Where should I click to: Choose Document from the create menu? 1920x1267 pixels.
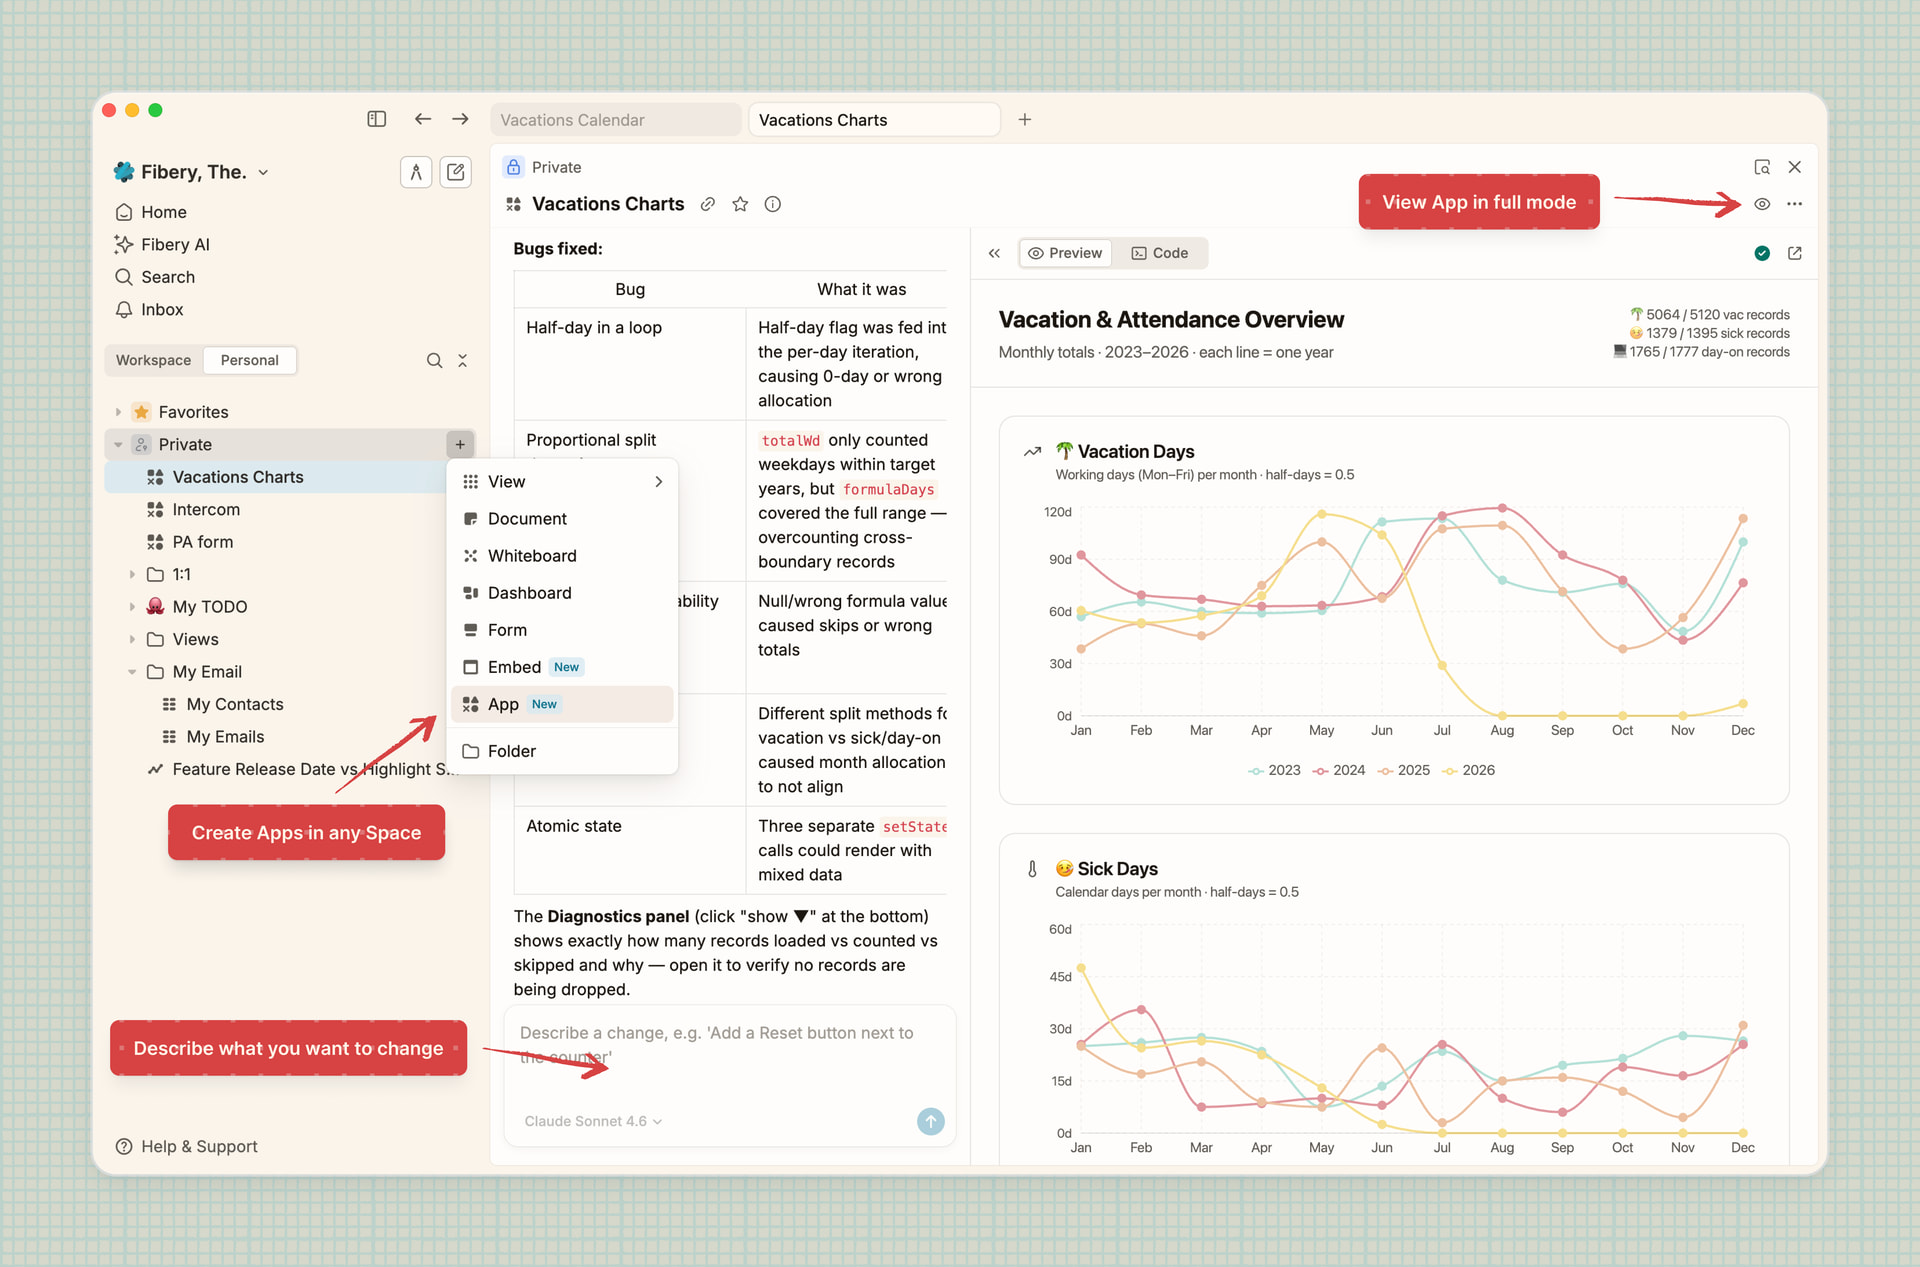(x=562, y=519)
